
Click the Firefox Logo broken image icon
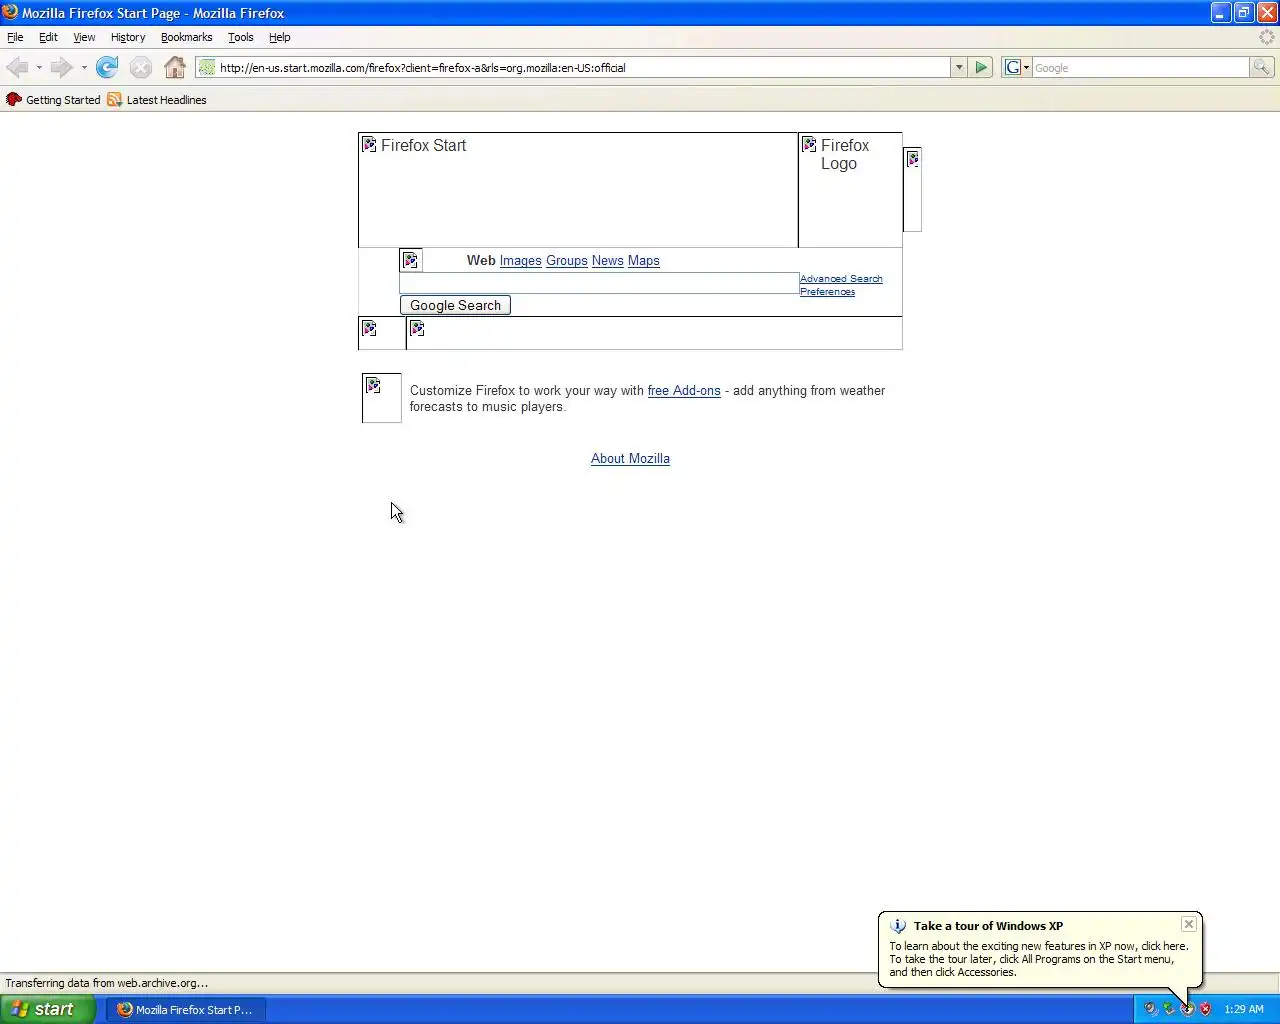[809, 145]
